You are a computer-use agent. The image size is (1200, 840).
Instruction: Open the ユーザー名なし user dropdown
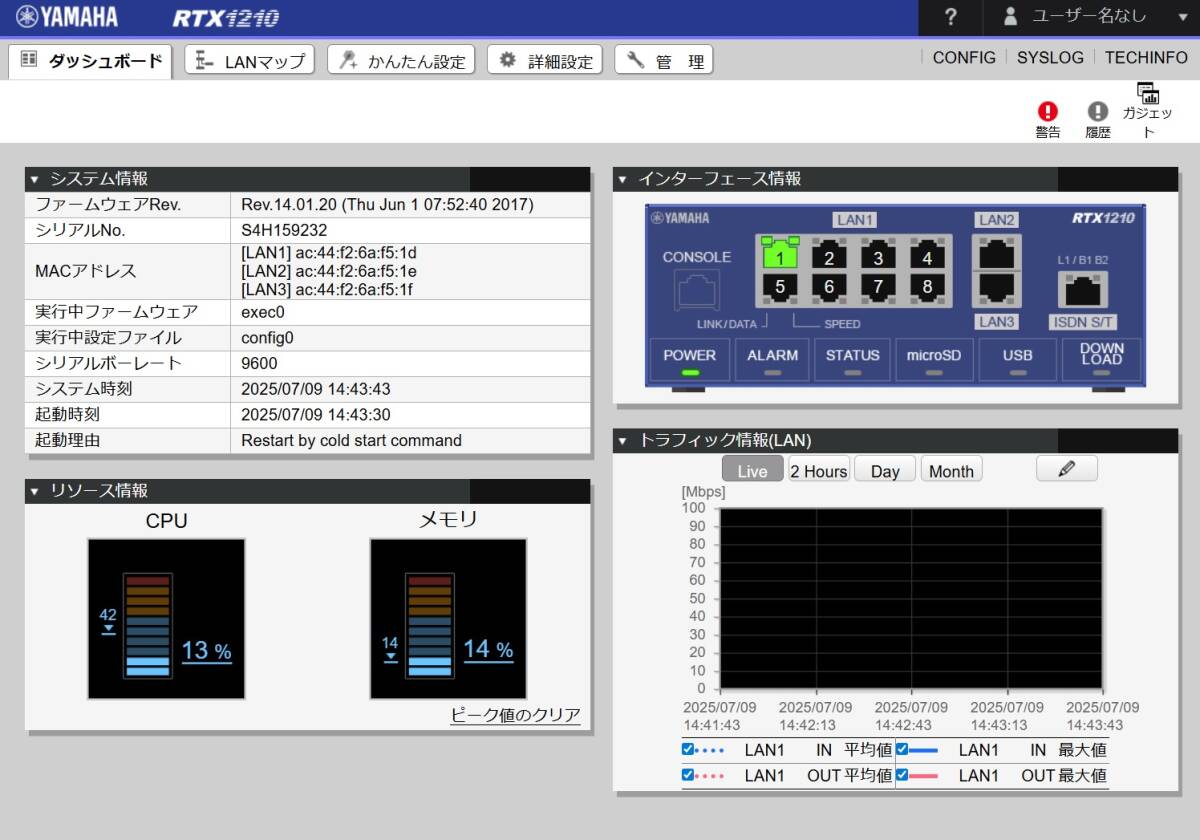1092,17
